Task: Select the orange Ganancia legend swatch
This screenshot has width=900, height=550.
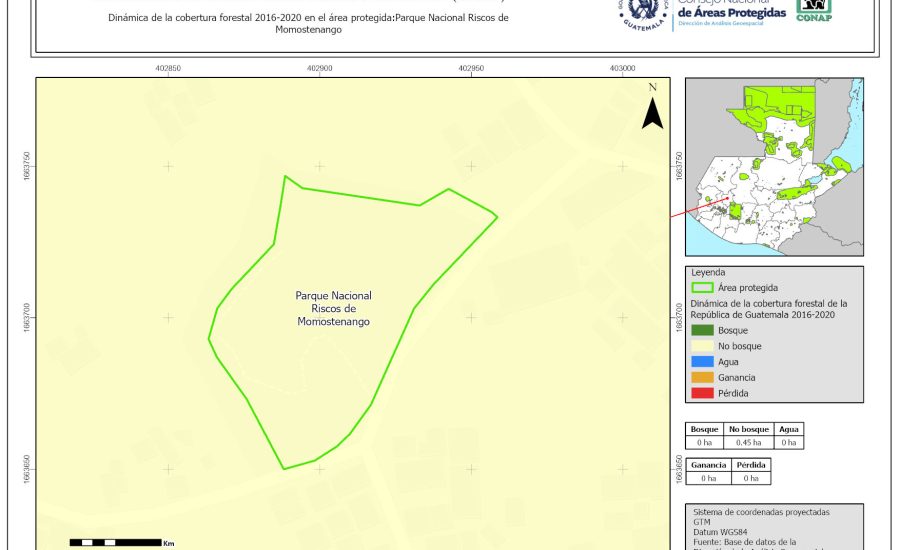Action: point(703,378)
